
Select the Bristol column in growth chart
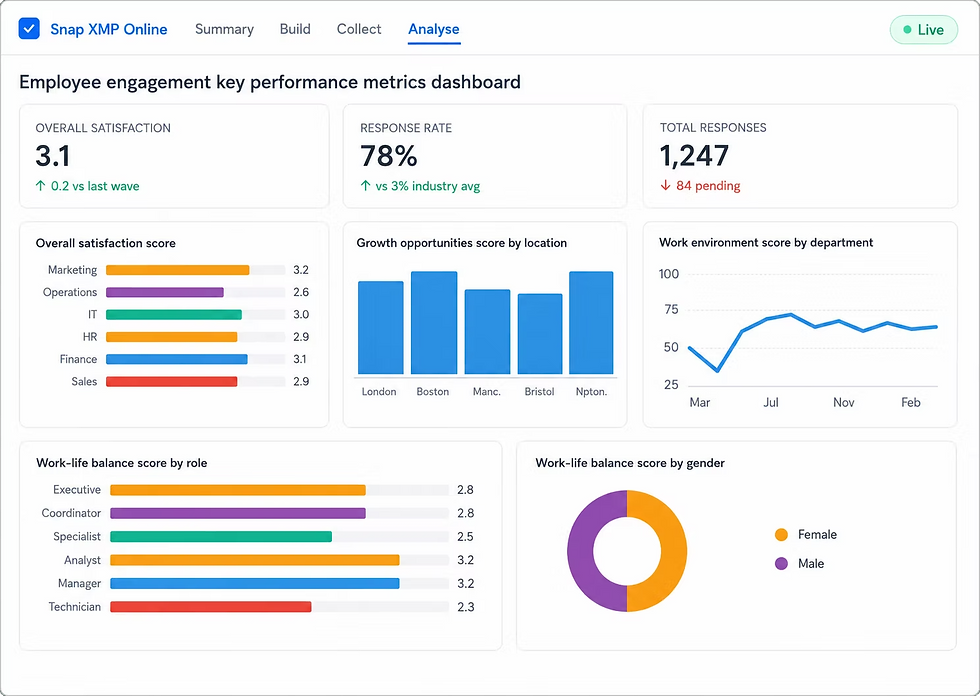[x=540, y=334]
